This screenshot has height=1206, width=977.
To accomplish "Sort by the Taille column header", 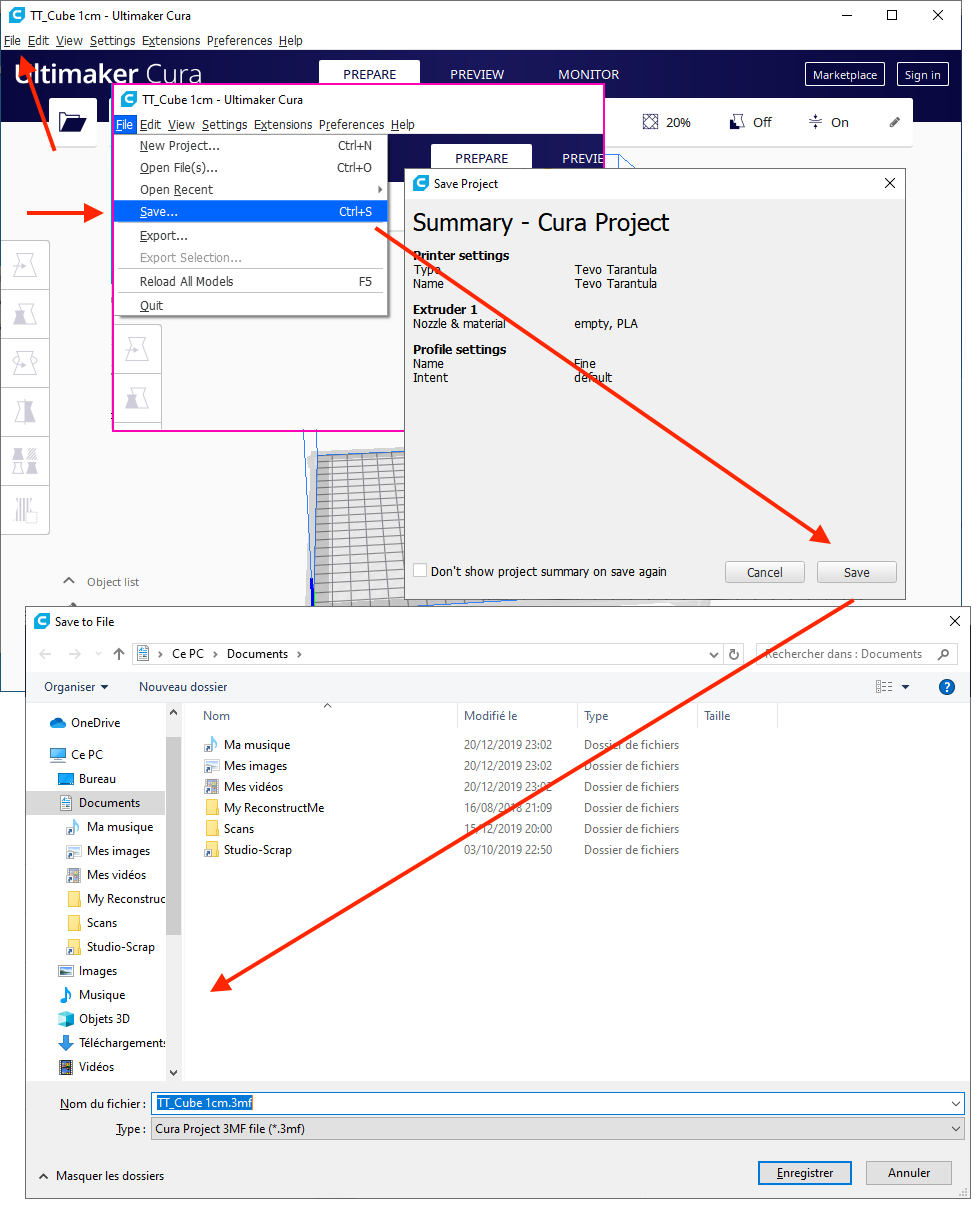I will pyautogui.click(x=717, y=716).
